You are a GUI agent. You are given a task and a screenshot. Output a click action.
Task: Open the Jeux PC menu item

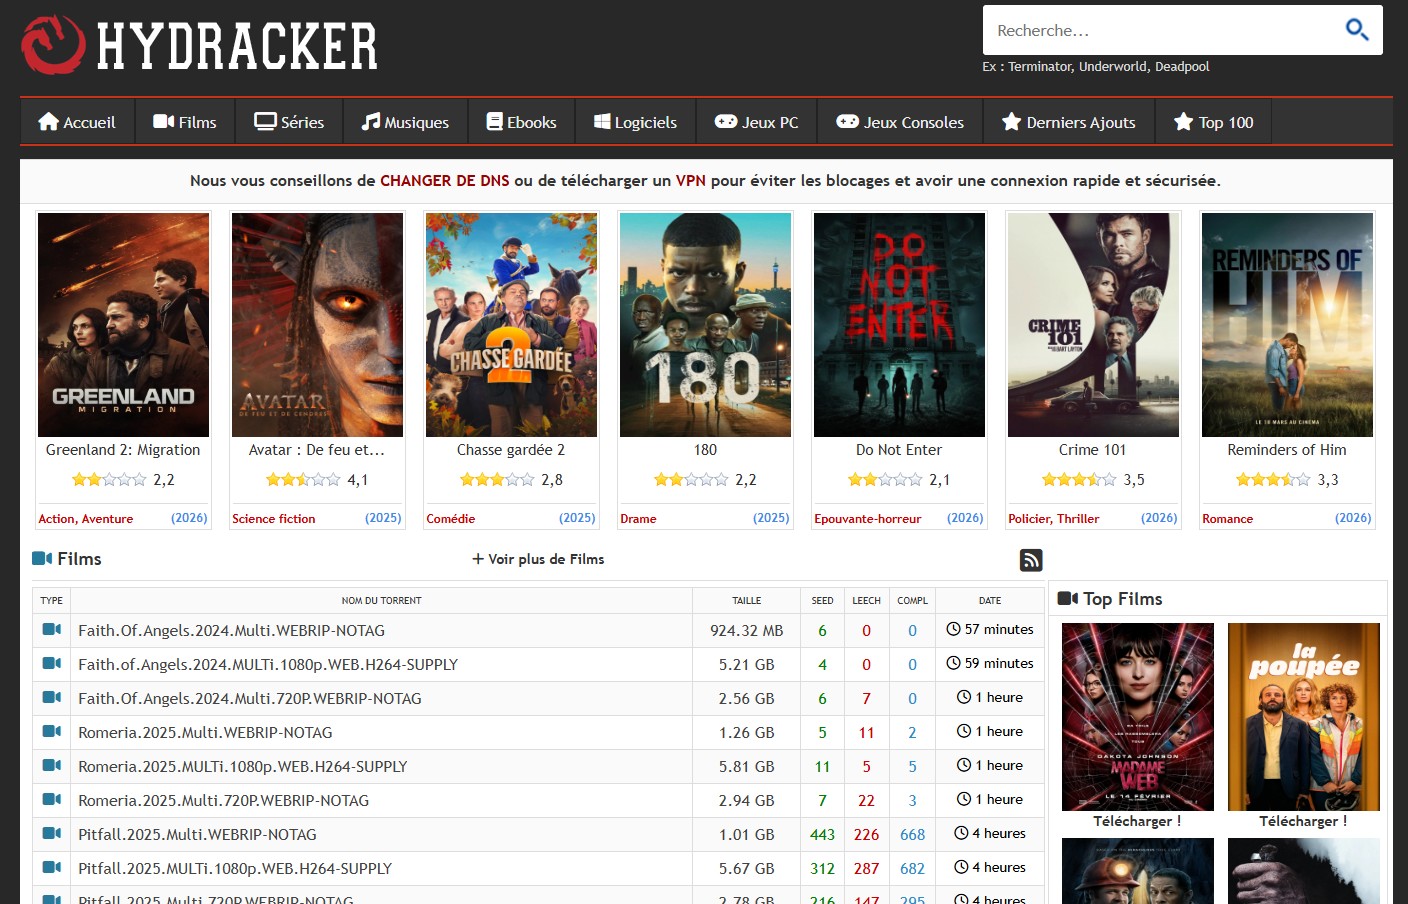click(756, 122)
